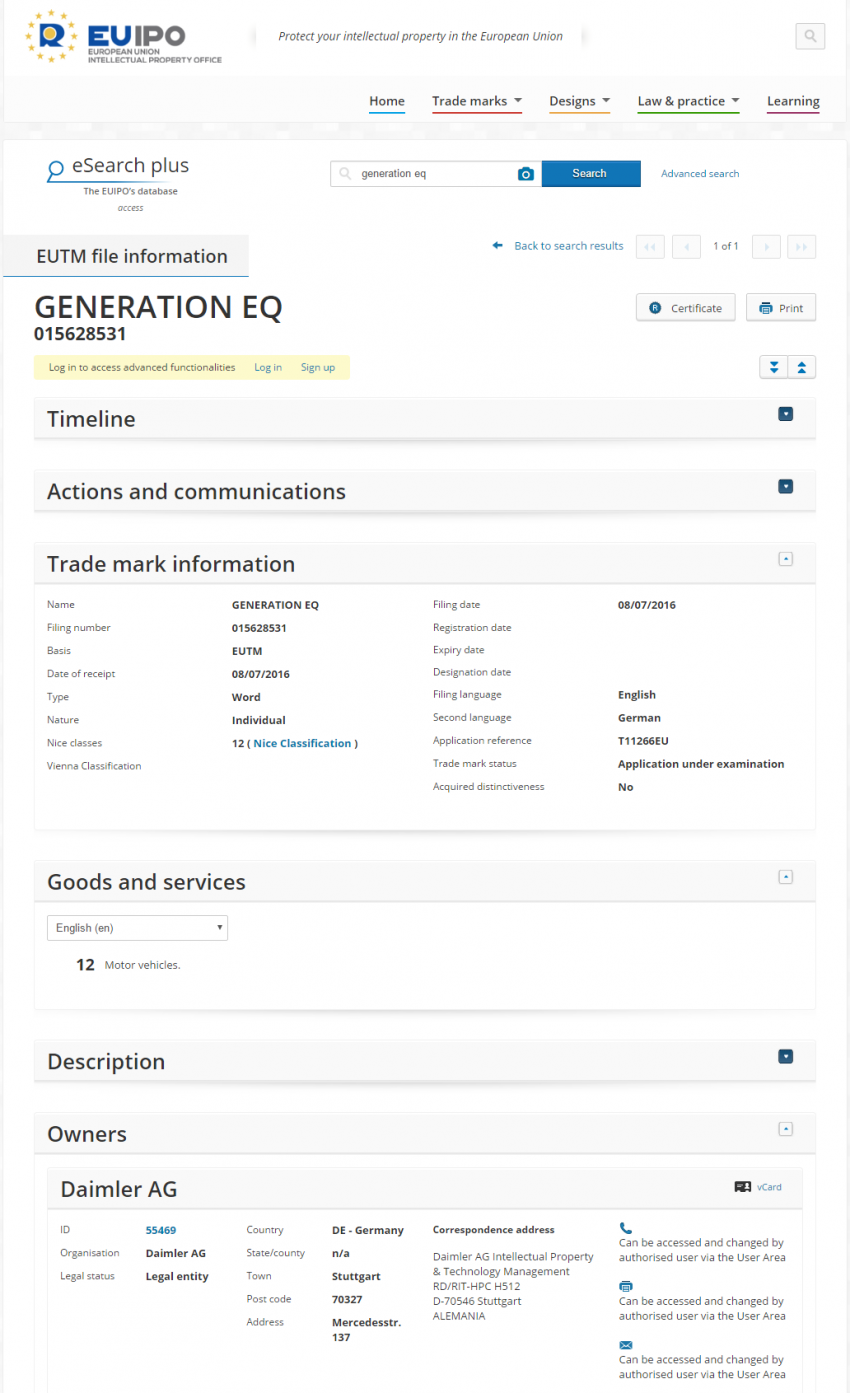Collapse the Owners section

pyautogui.click(x=786, y=1129)
